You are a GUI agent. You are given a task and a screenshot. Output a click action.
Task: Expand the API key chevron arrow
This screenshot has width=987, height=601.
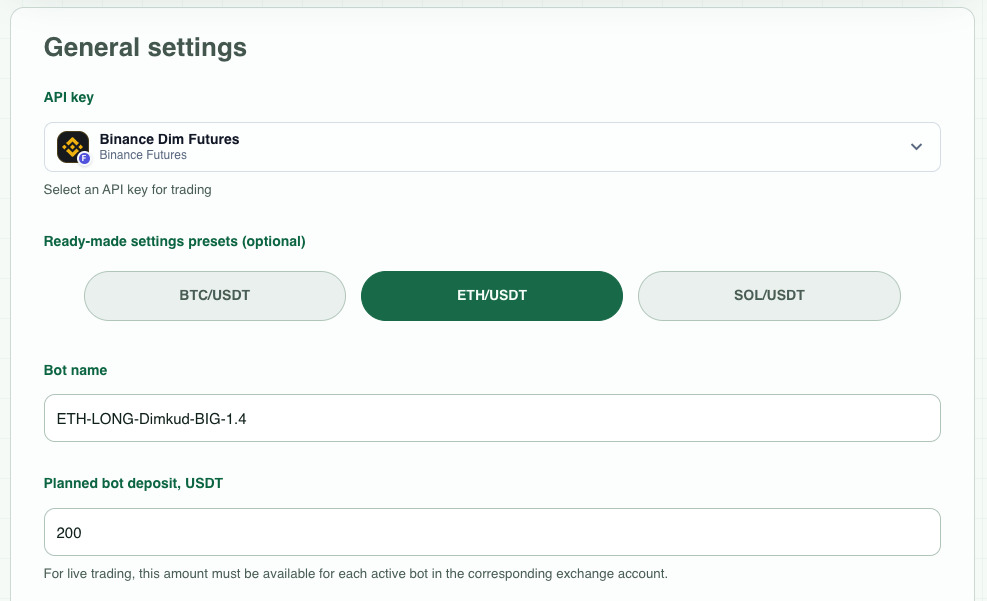click(916, 147)
